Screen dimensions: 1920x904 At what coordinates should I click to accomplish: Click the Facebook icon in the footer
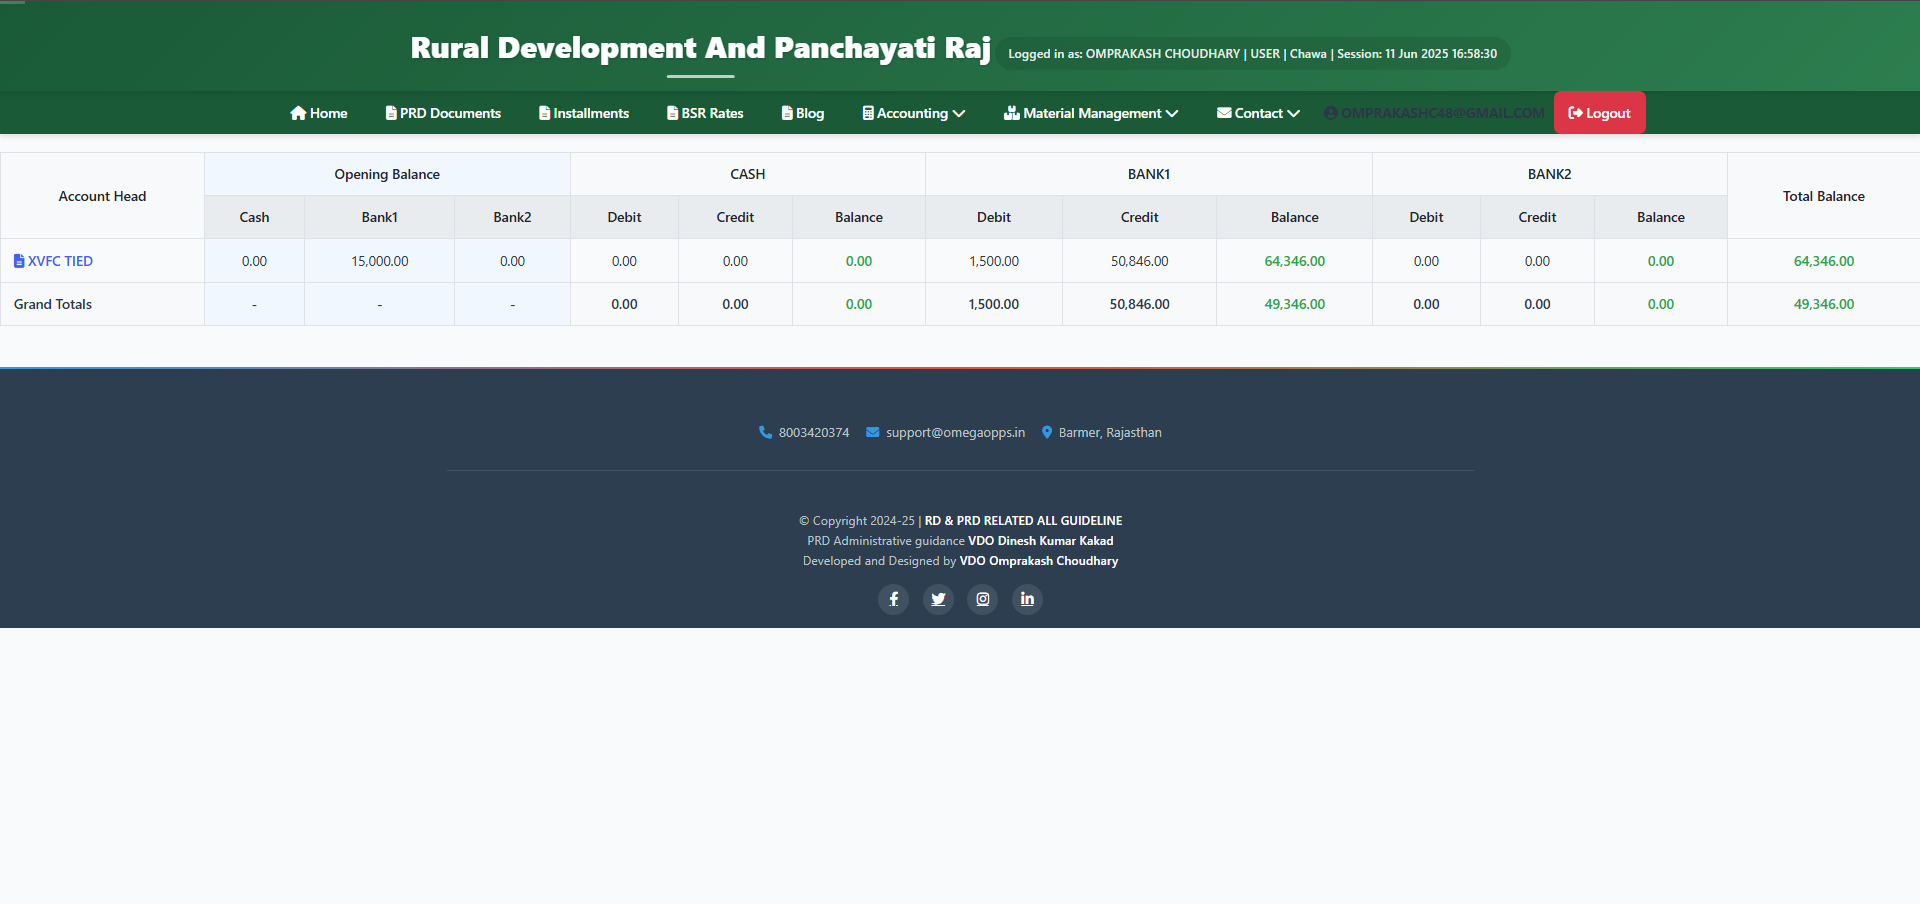click(893, 599)
